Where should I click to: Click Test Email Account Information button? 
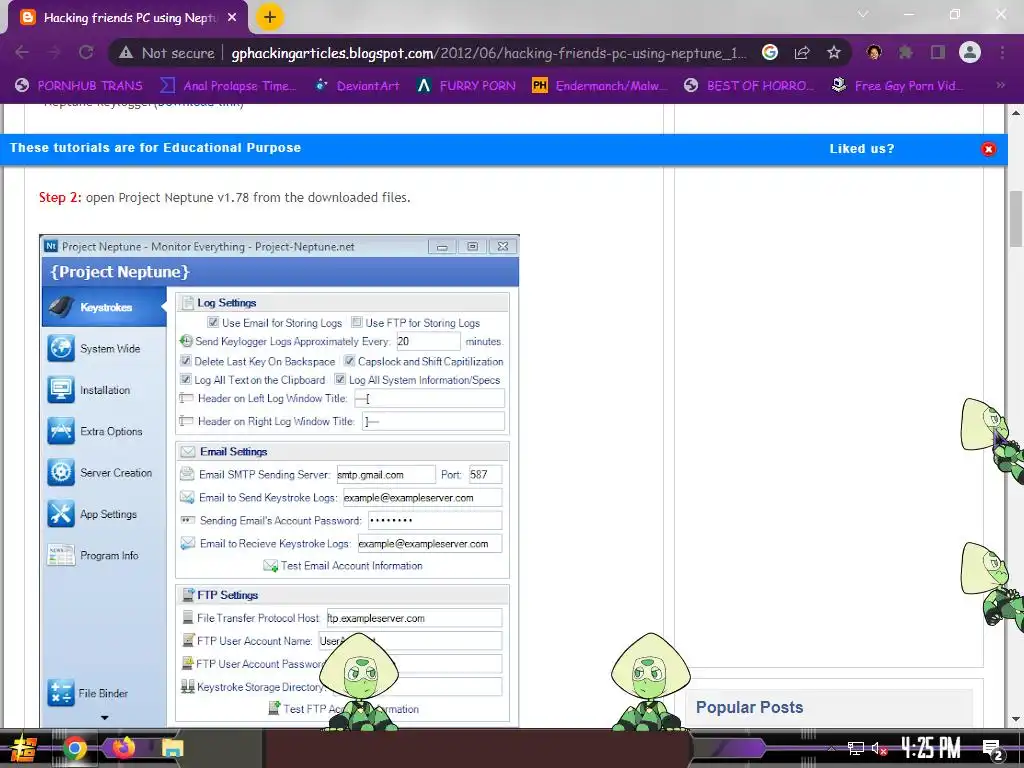point(343,566)
